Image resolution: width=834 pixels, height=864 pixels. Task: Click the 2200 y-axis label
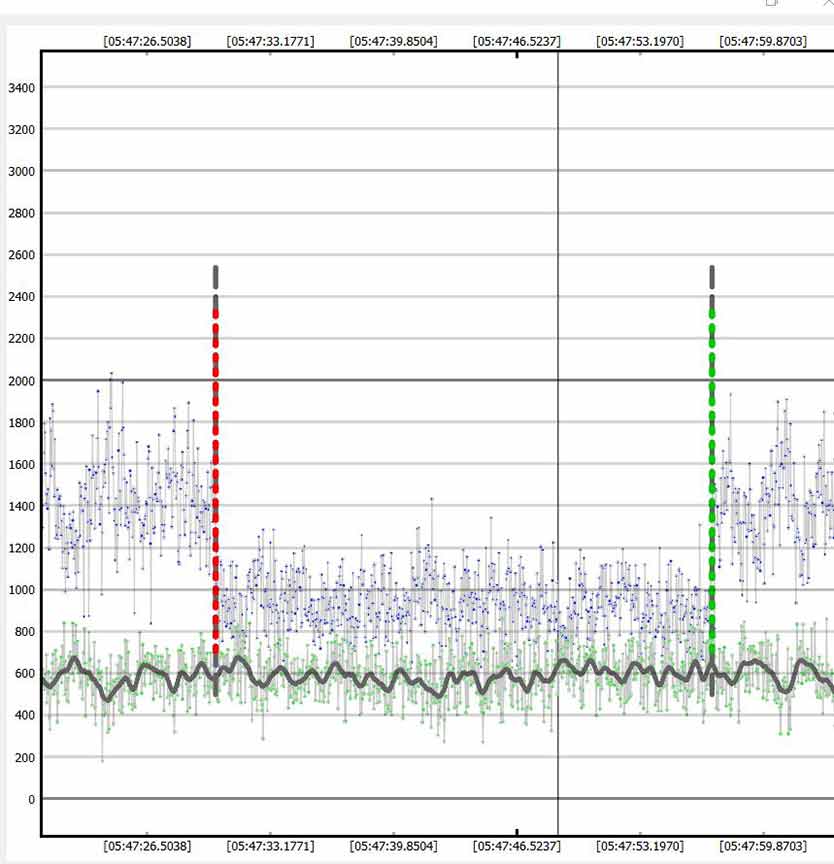tap(21, 338)
